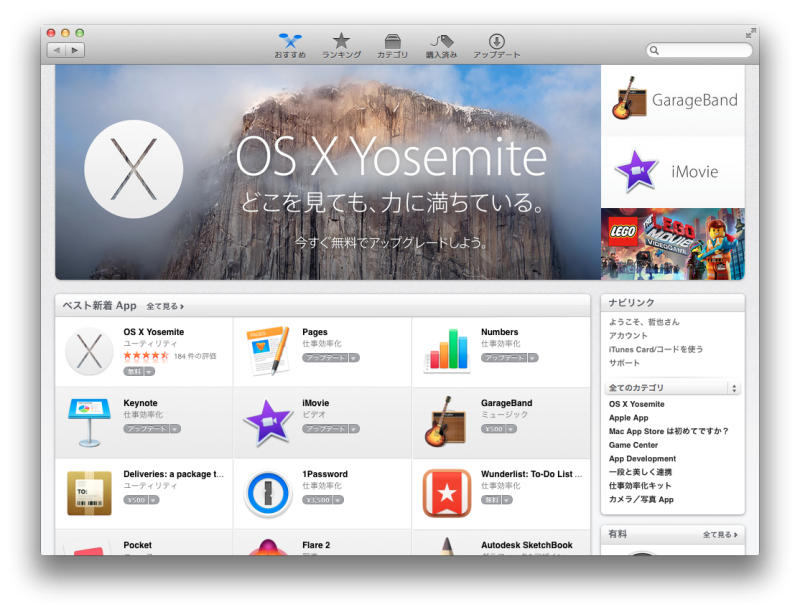Open the Pages app icon

[268, 351]
